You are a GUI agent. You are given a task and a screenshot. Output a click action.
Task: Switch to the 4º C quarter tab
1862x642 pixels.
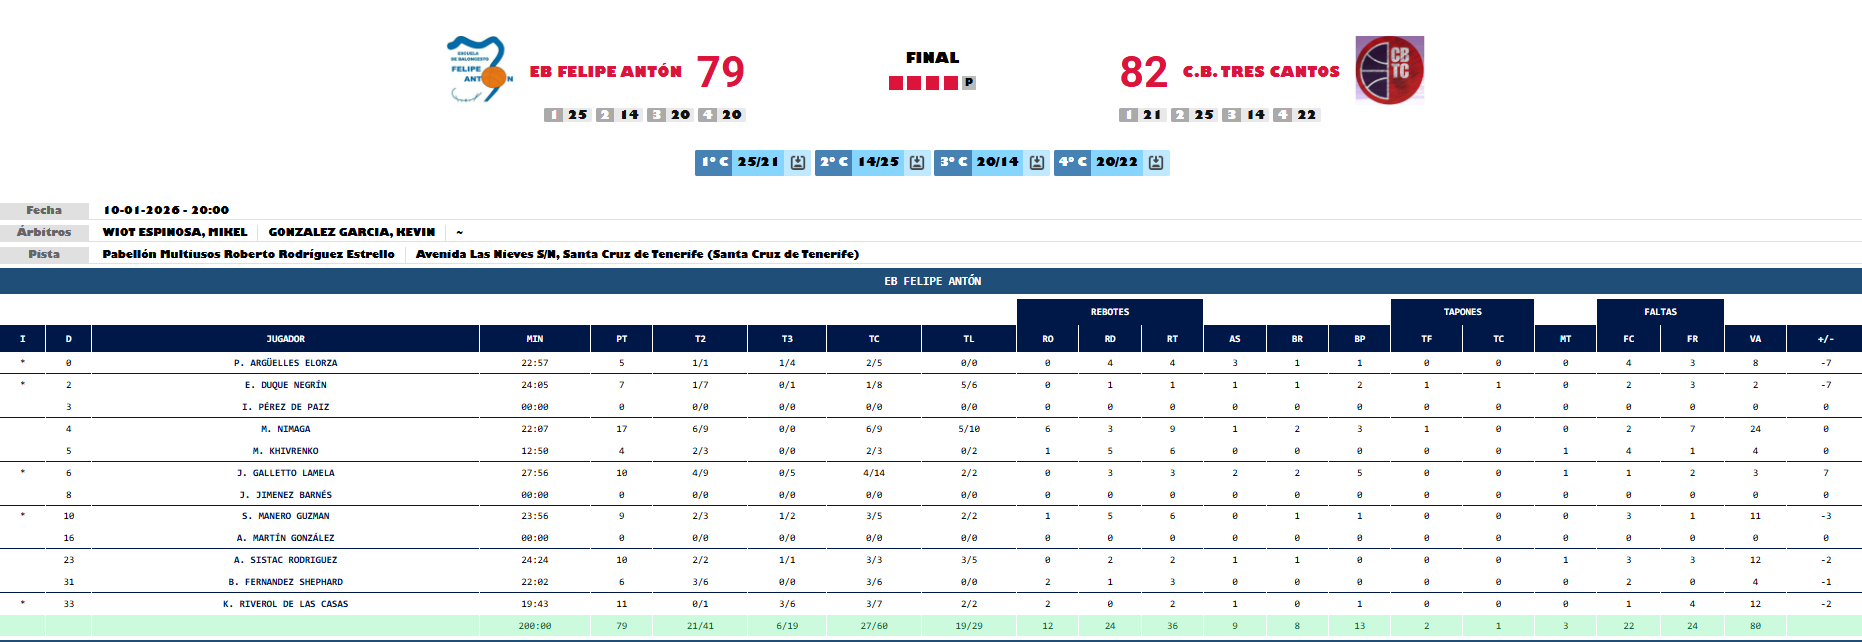coord(1073,163)
